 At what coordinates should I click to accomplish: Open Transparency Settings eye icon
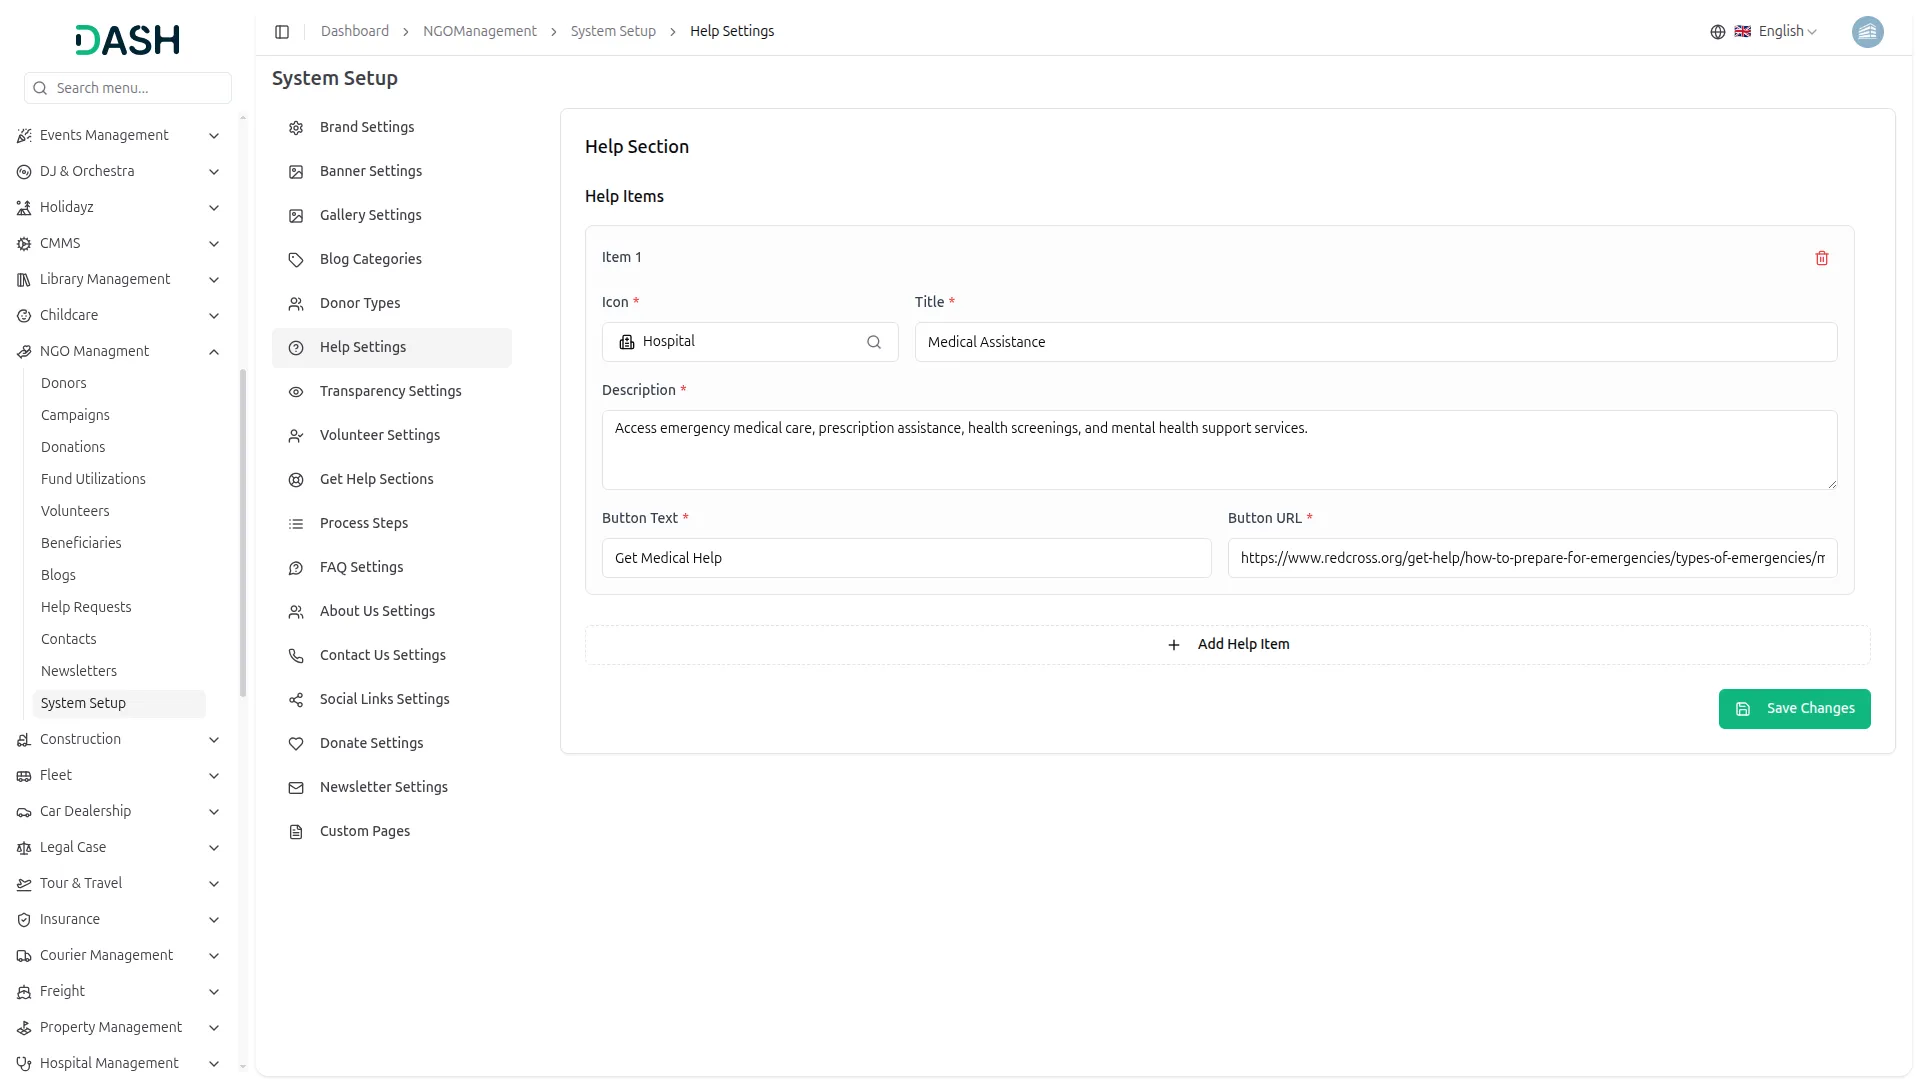click(x=296, y=392)
